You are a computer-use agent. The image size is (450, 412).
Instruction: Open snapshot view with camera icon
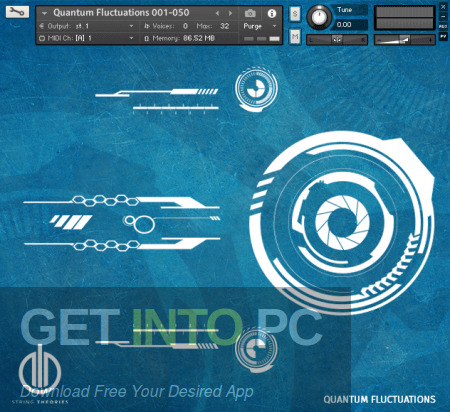coord(250,13)
